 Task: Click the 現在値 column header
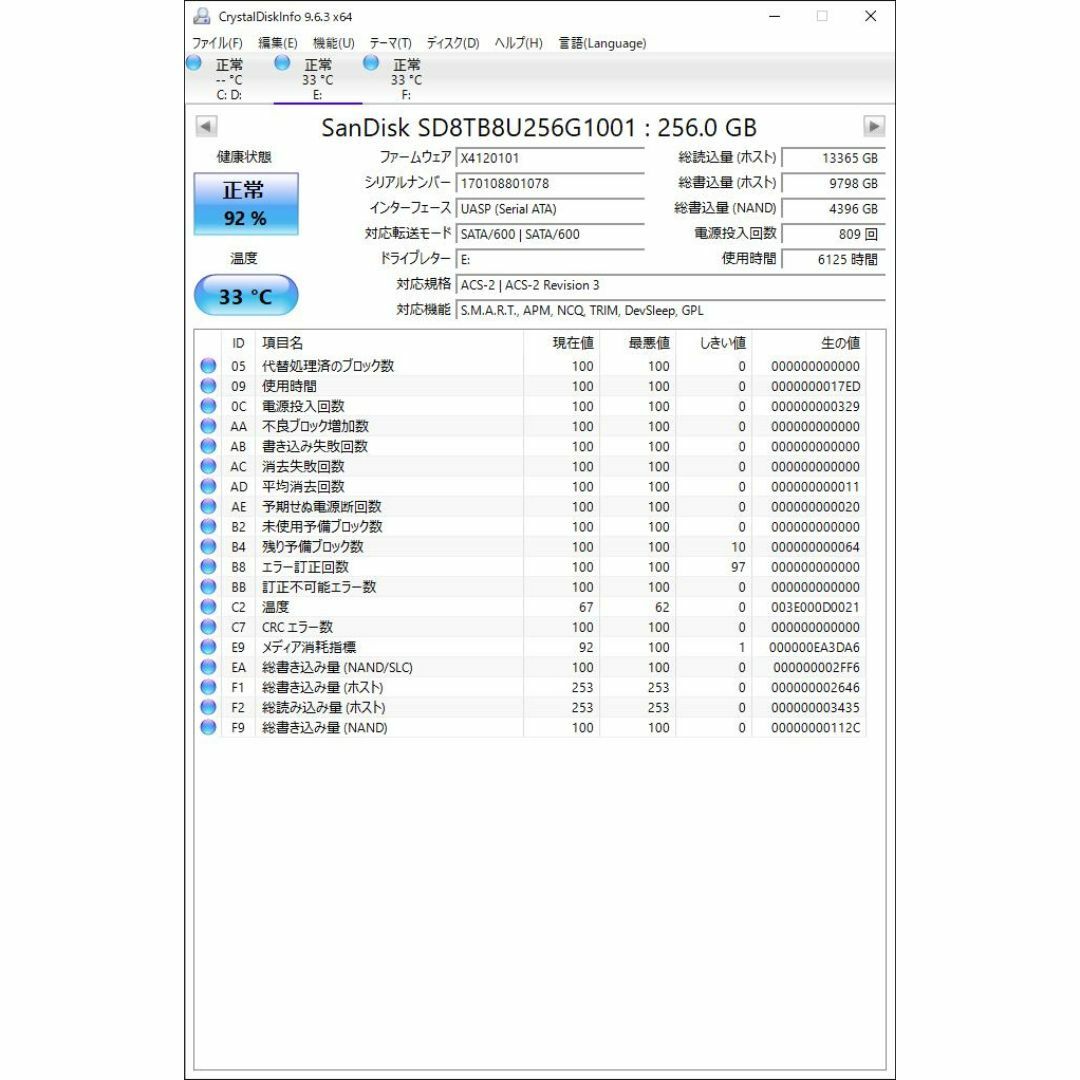[561, 343]
